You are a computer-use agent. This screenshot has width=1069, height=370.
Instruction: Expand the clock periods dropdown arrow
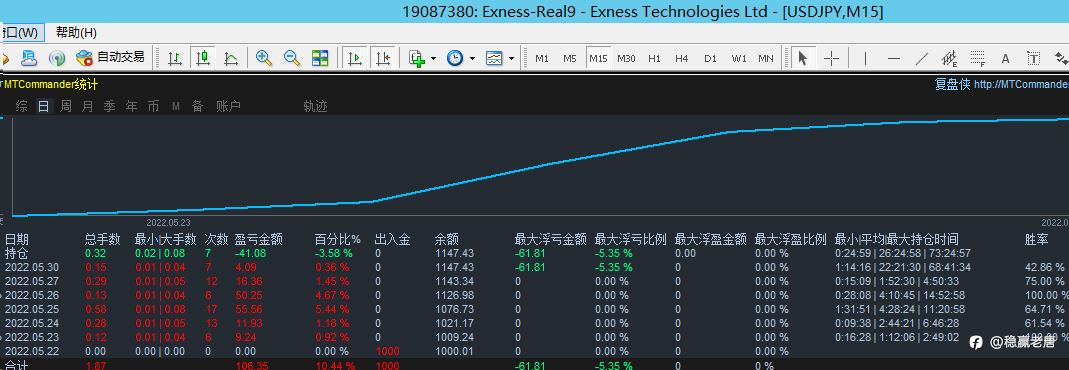472,59
